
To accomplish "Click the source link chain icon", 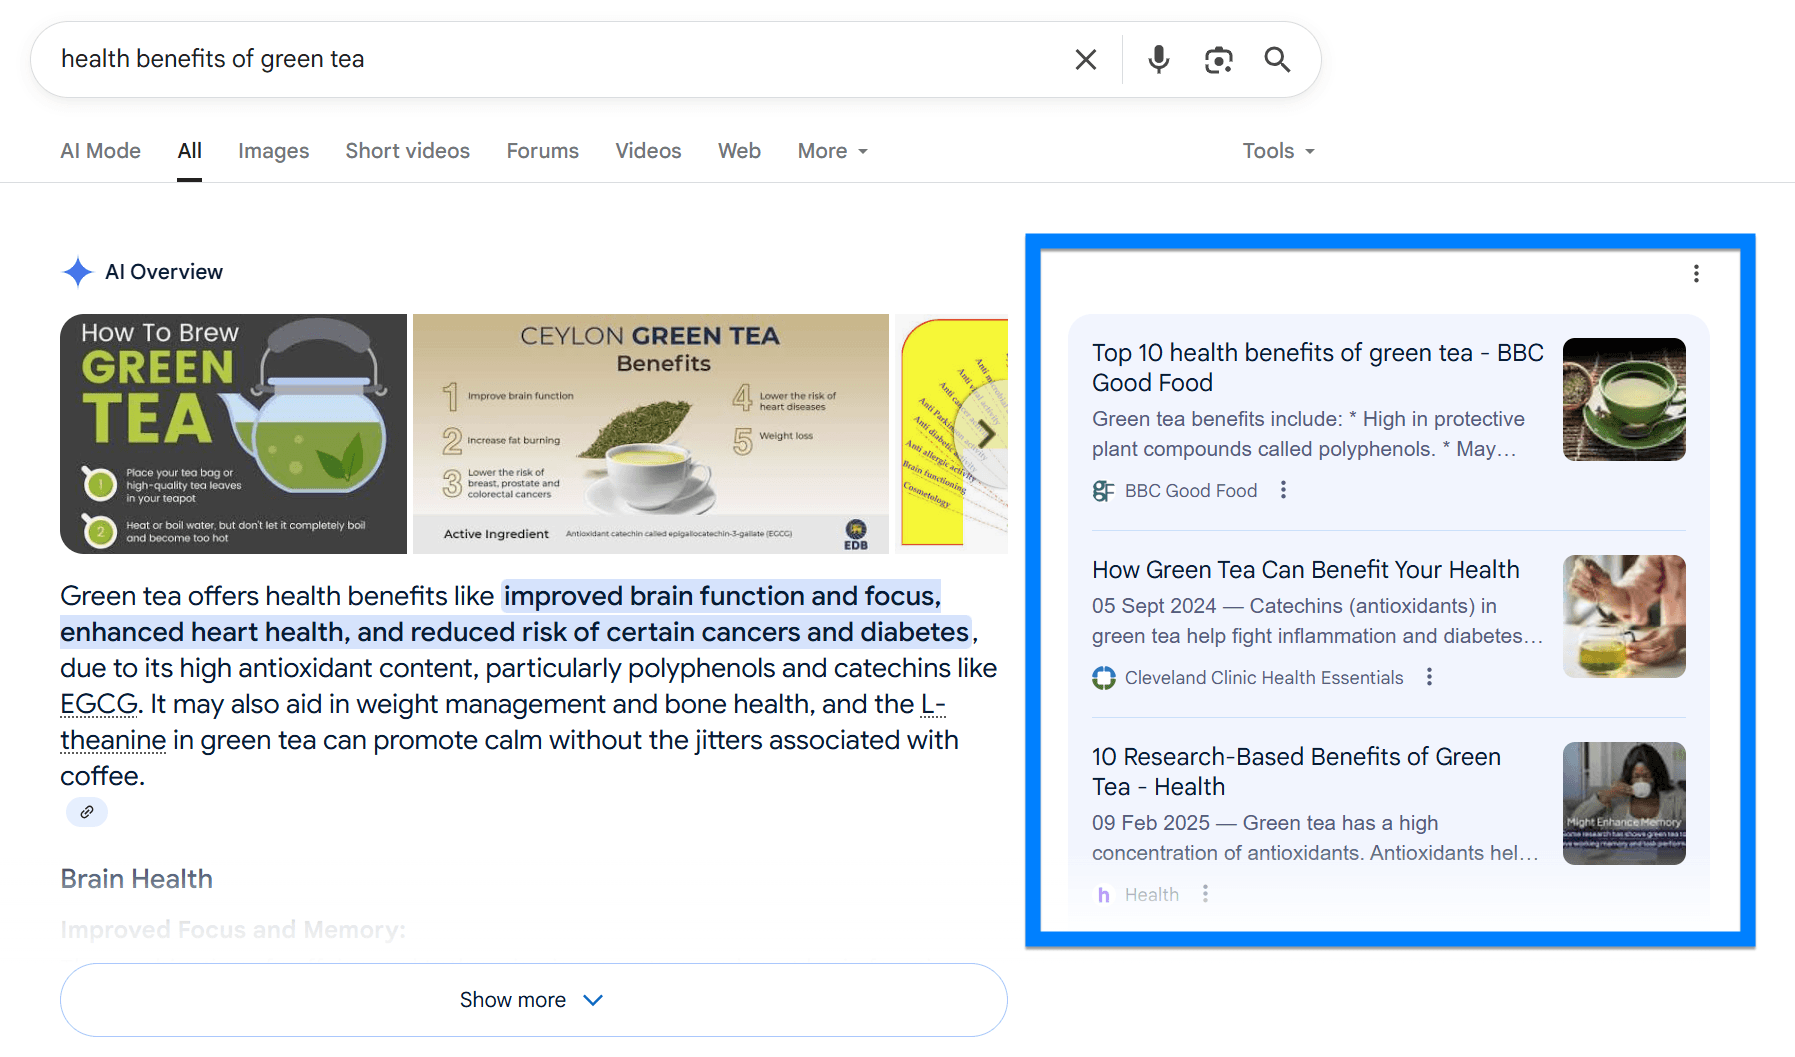I will point(87,812).
